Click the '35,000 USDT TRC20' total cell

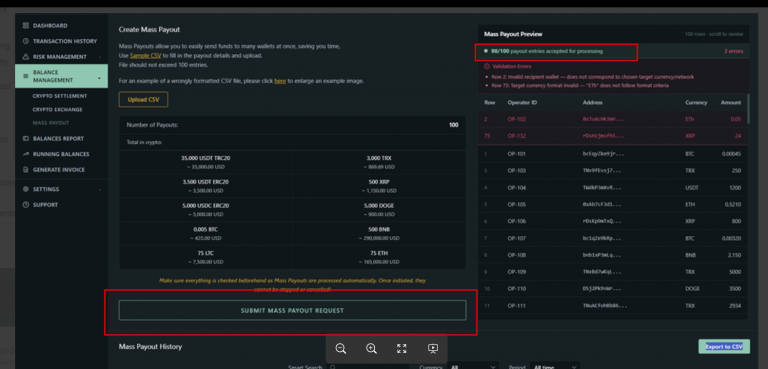pyautogui.click(x=205, y=162)
